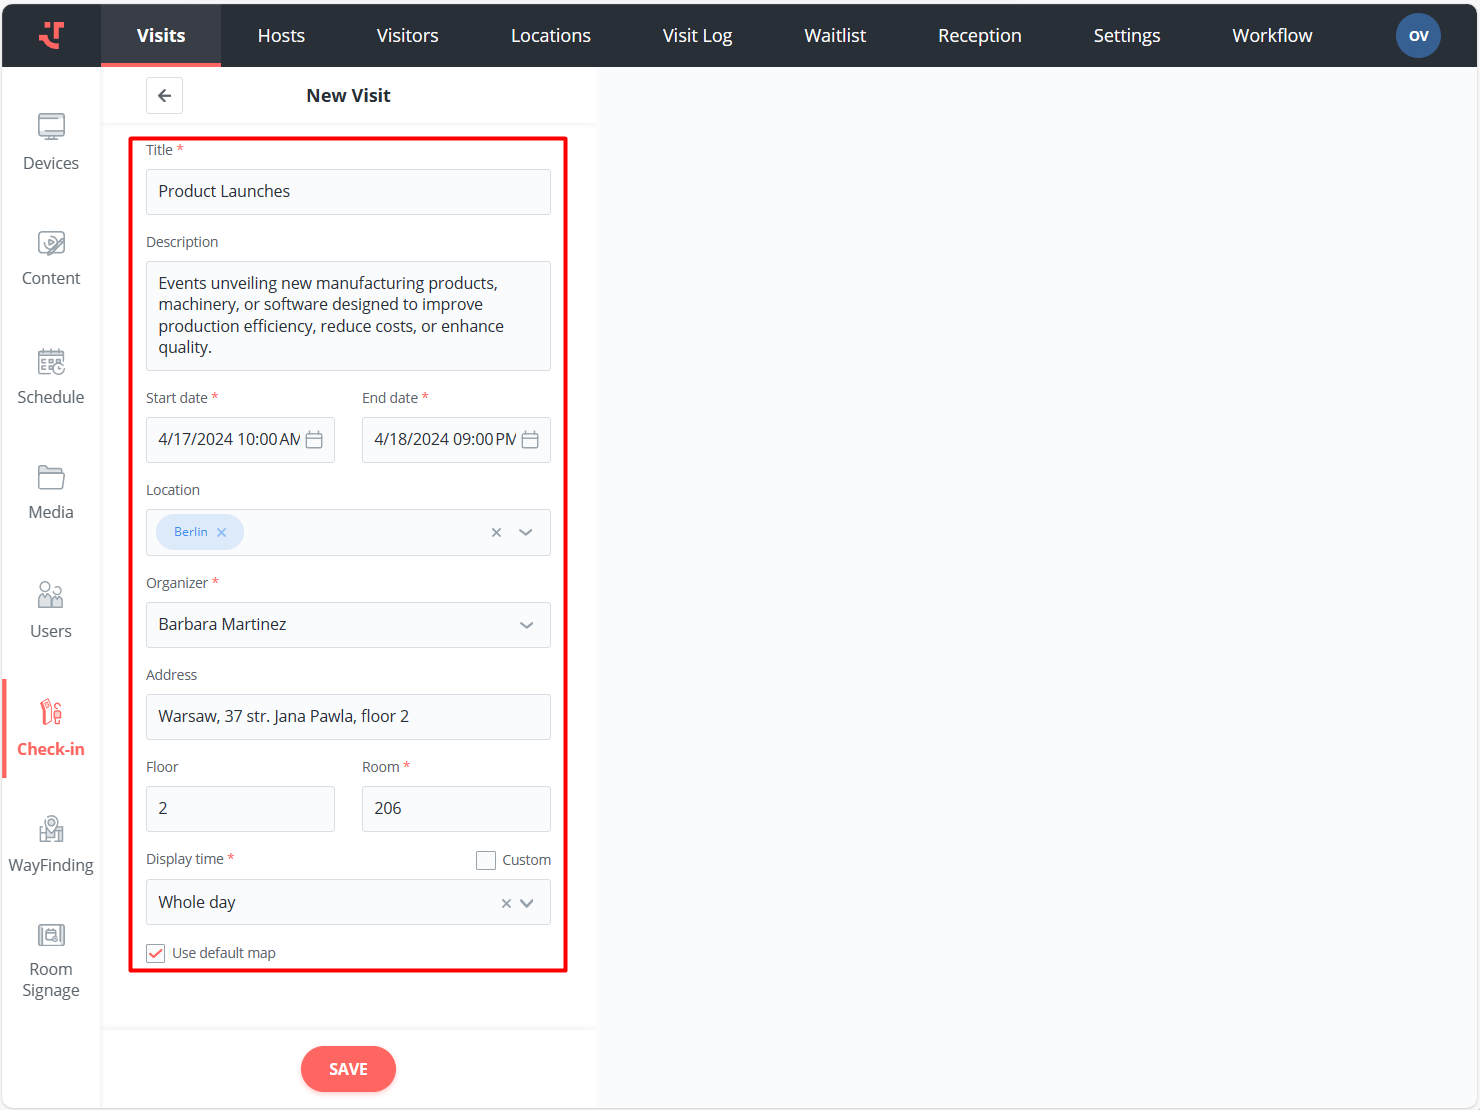Enable the Custom display time checkbox
Image resolution: width=1480 pixels, height=1110 pixels.
pos(486,860)
